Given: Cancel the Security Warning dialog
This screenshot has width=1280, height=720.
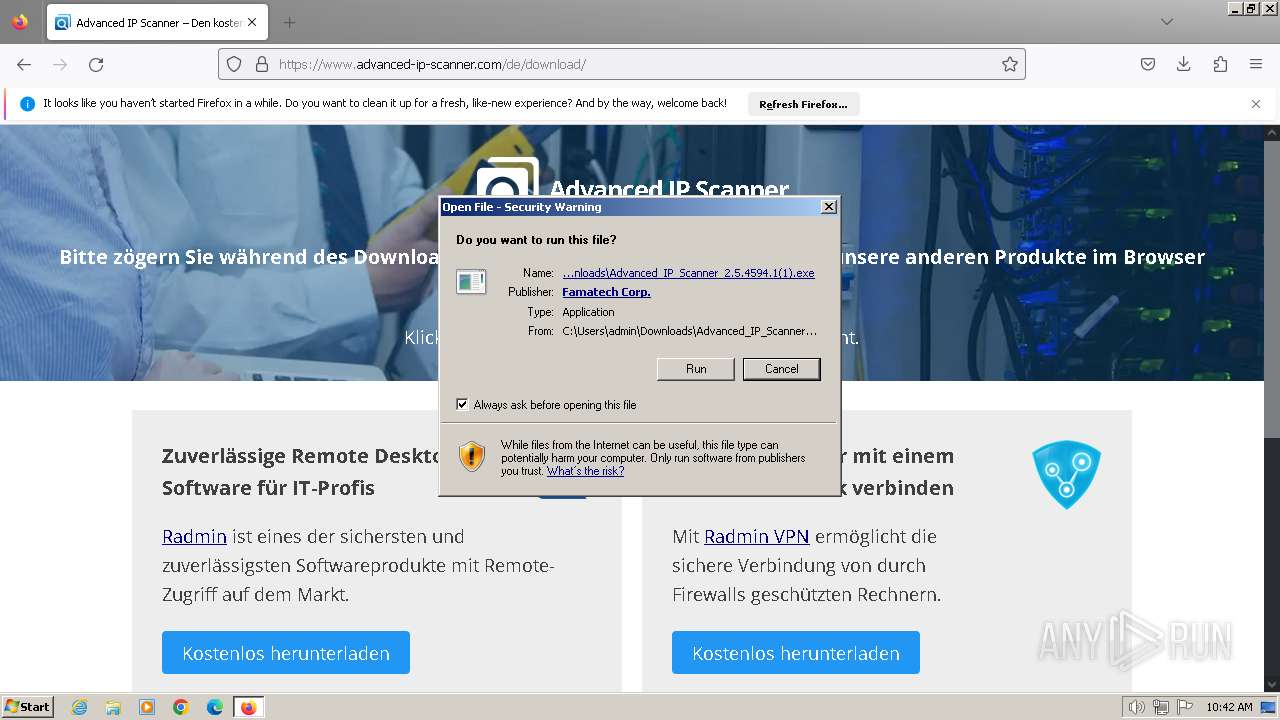Looking at the screenshot, I should tap(781, 369).
